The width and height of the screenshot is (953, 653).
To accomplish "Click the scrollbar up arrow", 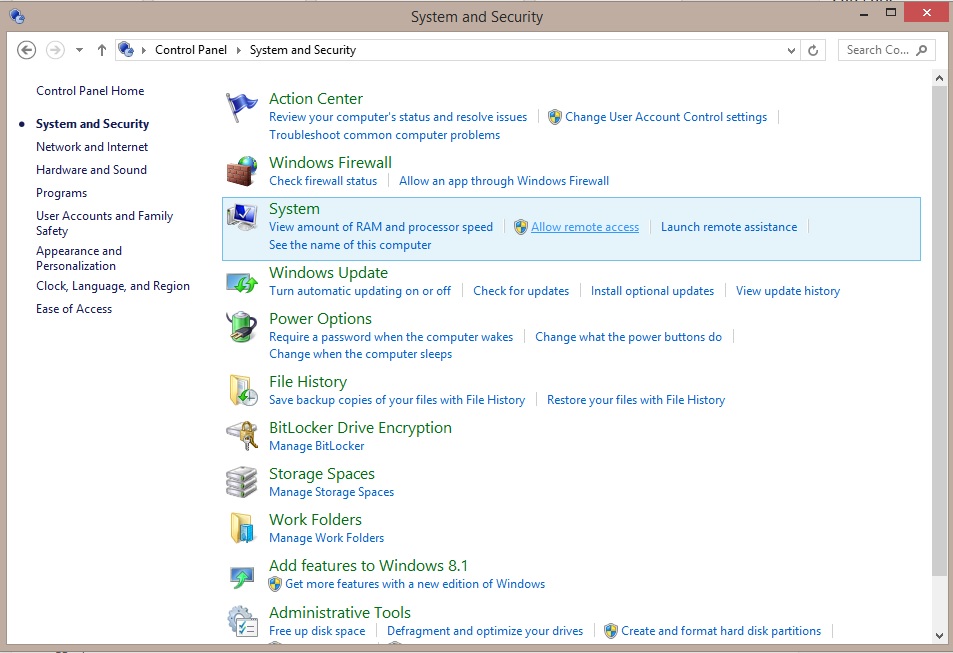I will 939,78.
